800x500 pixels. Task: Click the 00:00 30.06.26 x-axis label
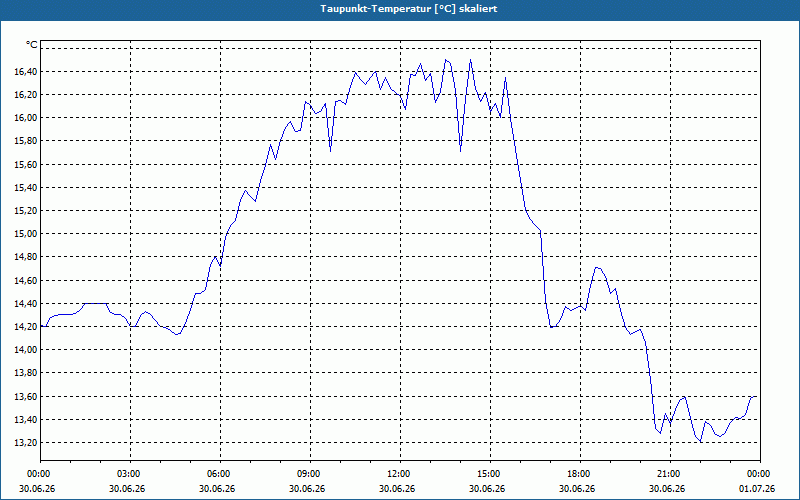click(x=37, y=481)
